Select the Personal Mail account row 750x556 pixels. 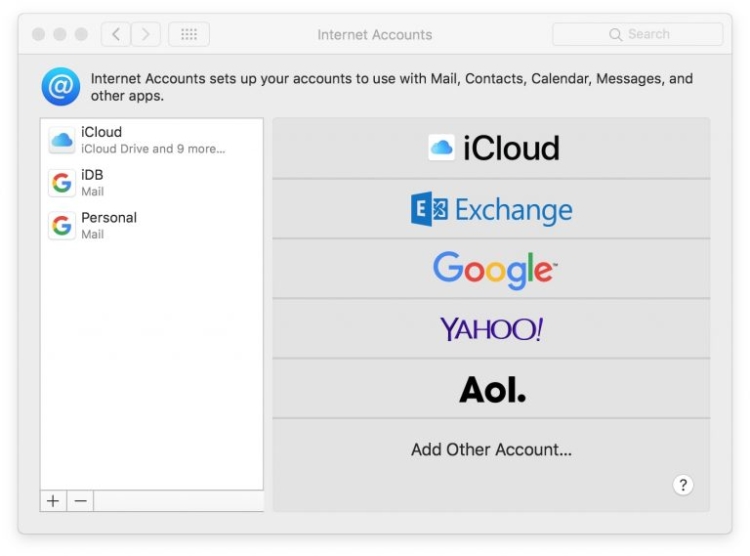tap(150, 226)
